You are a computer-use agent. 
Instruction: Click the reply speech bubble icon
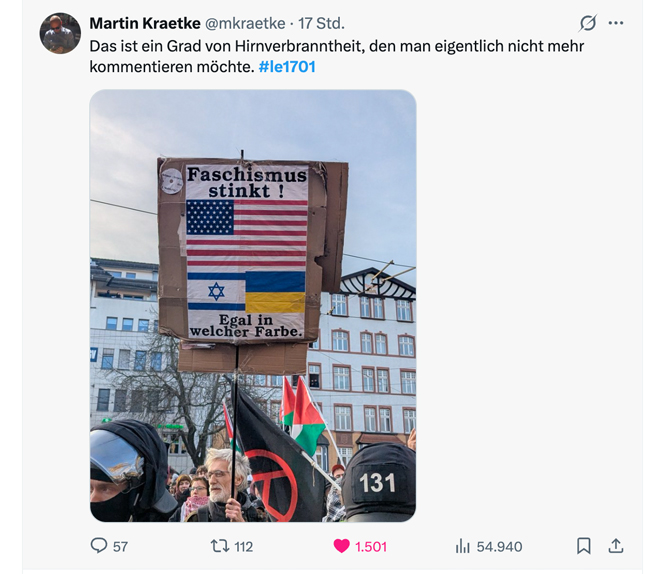pos(99,545)
